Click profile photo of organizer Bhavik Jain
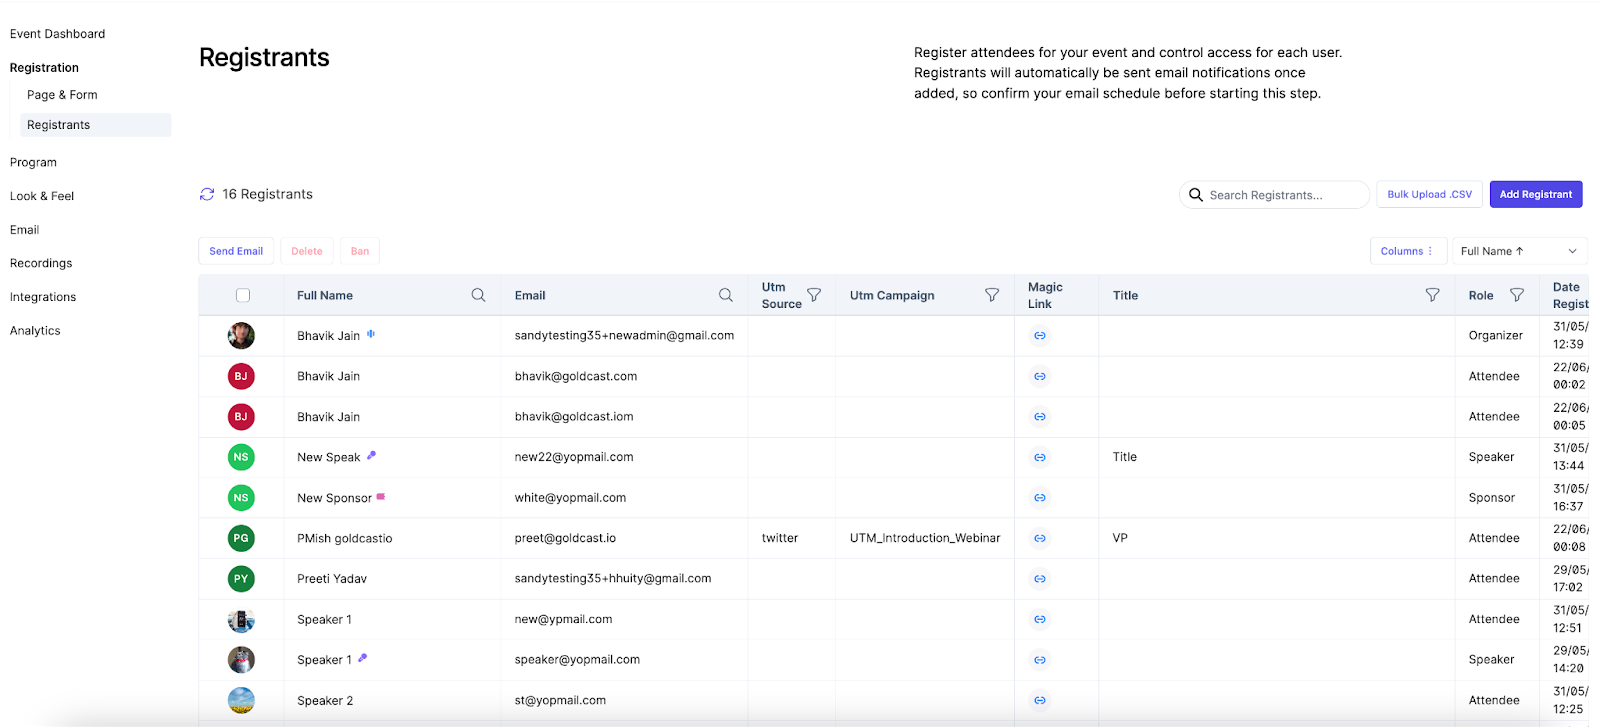 click(241, 336)
